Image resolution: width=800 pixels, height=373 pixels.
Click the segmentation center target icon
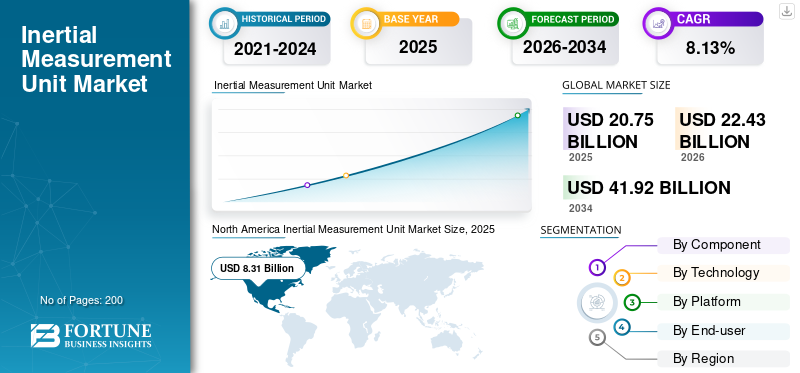tap(594, 302)
